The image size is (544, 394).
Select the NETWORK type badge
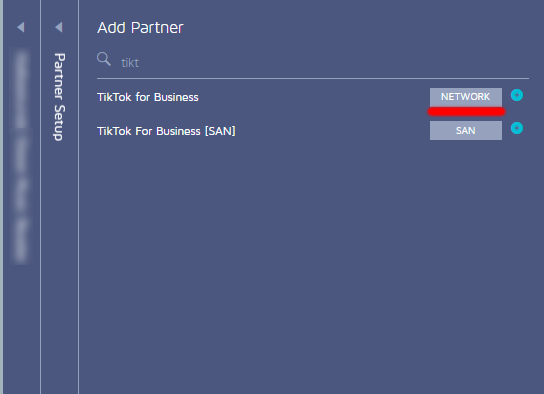(466, 97)
